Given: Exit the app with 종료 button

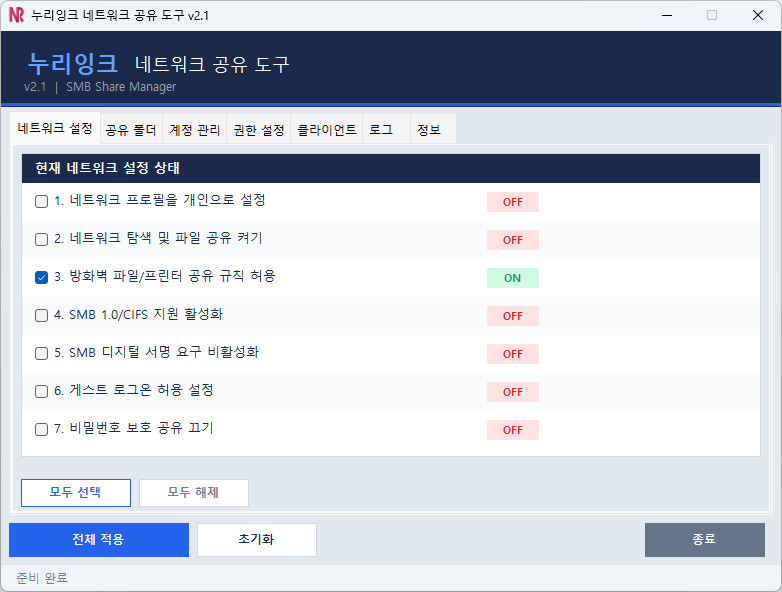Looking at the screenshot, I should [704, 539].
